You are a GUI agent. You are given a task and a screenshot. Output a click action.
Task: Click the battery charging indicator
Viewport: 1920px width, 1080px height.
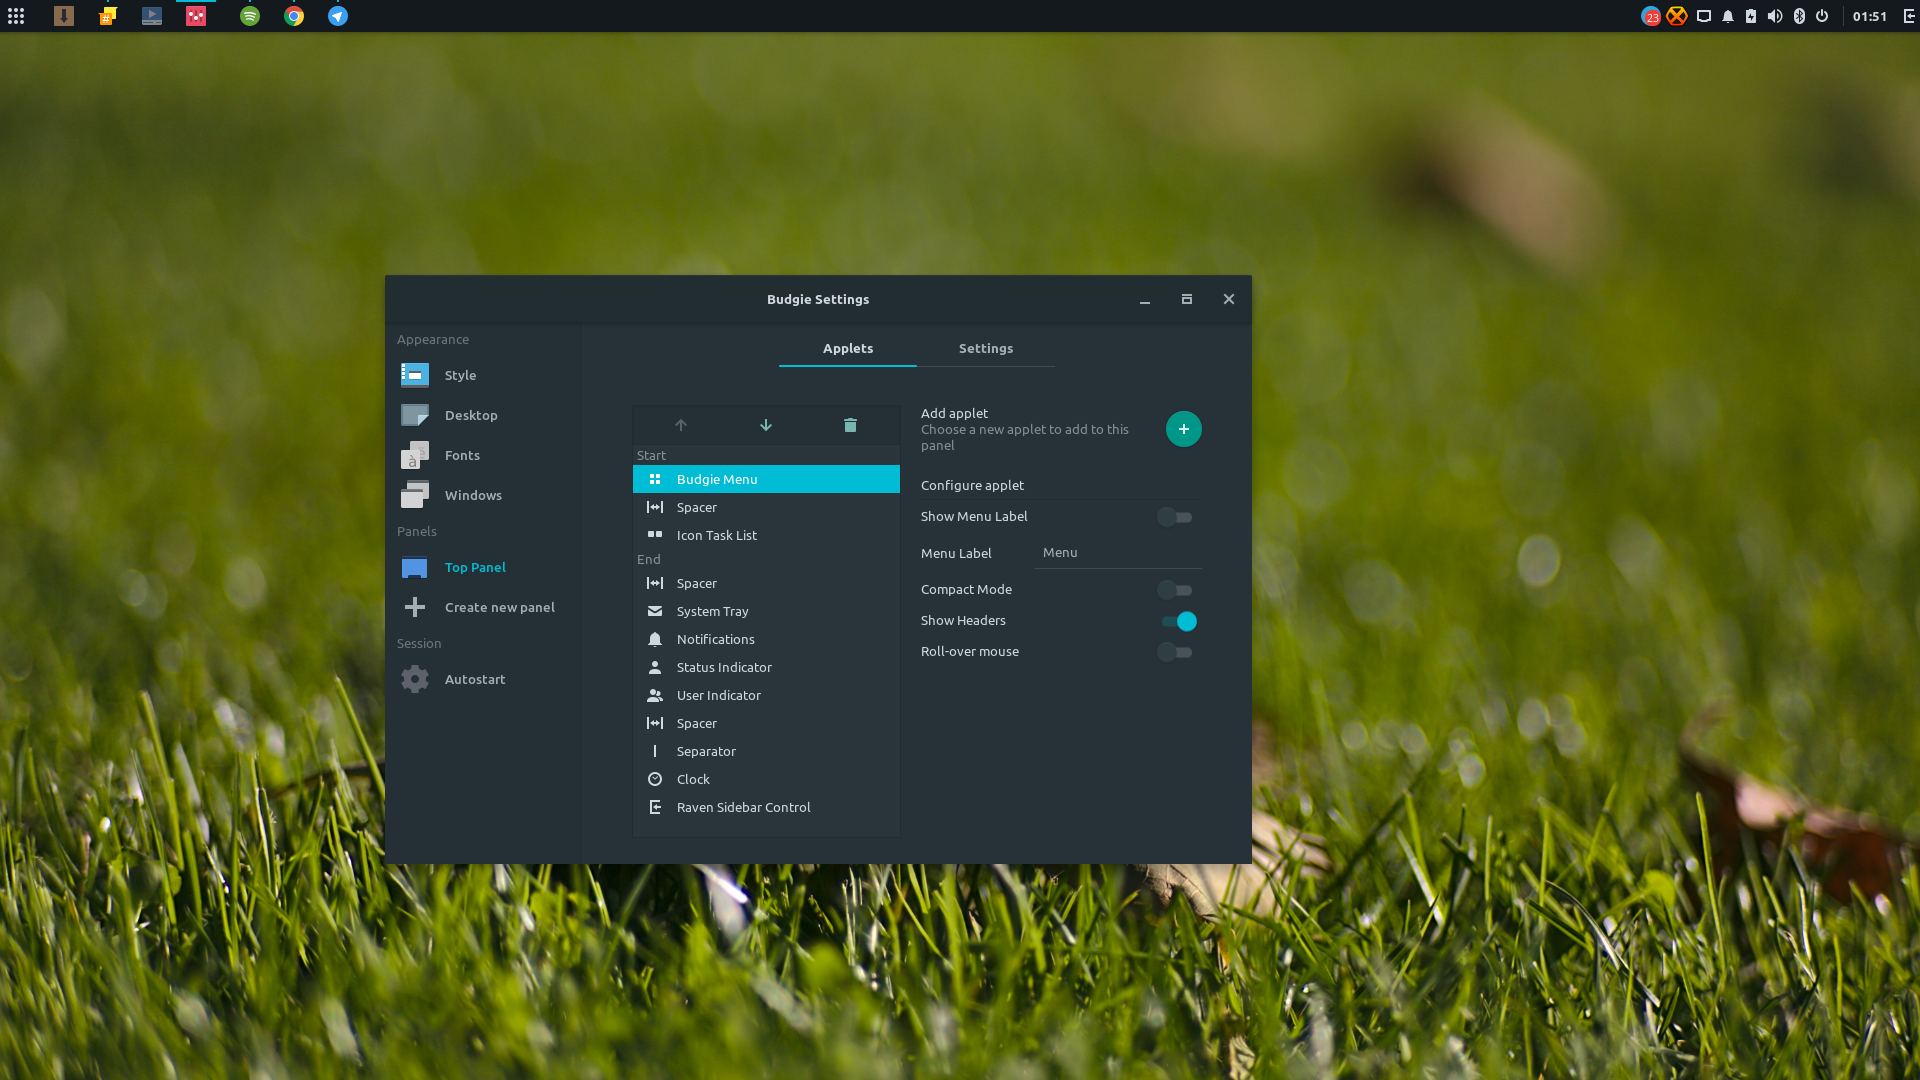pyautogui.click(x=1751, y=16)
